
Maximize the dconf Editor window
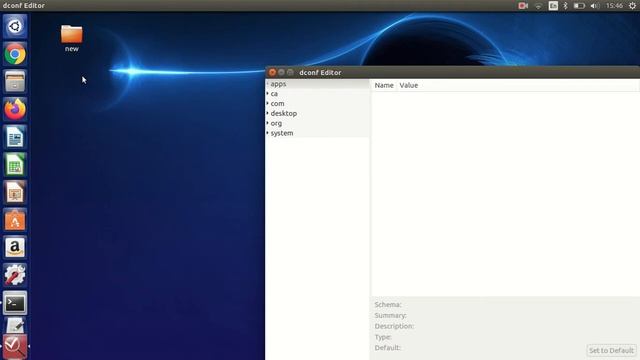pyautogui.click(x=290, y=72)
